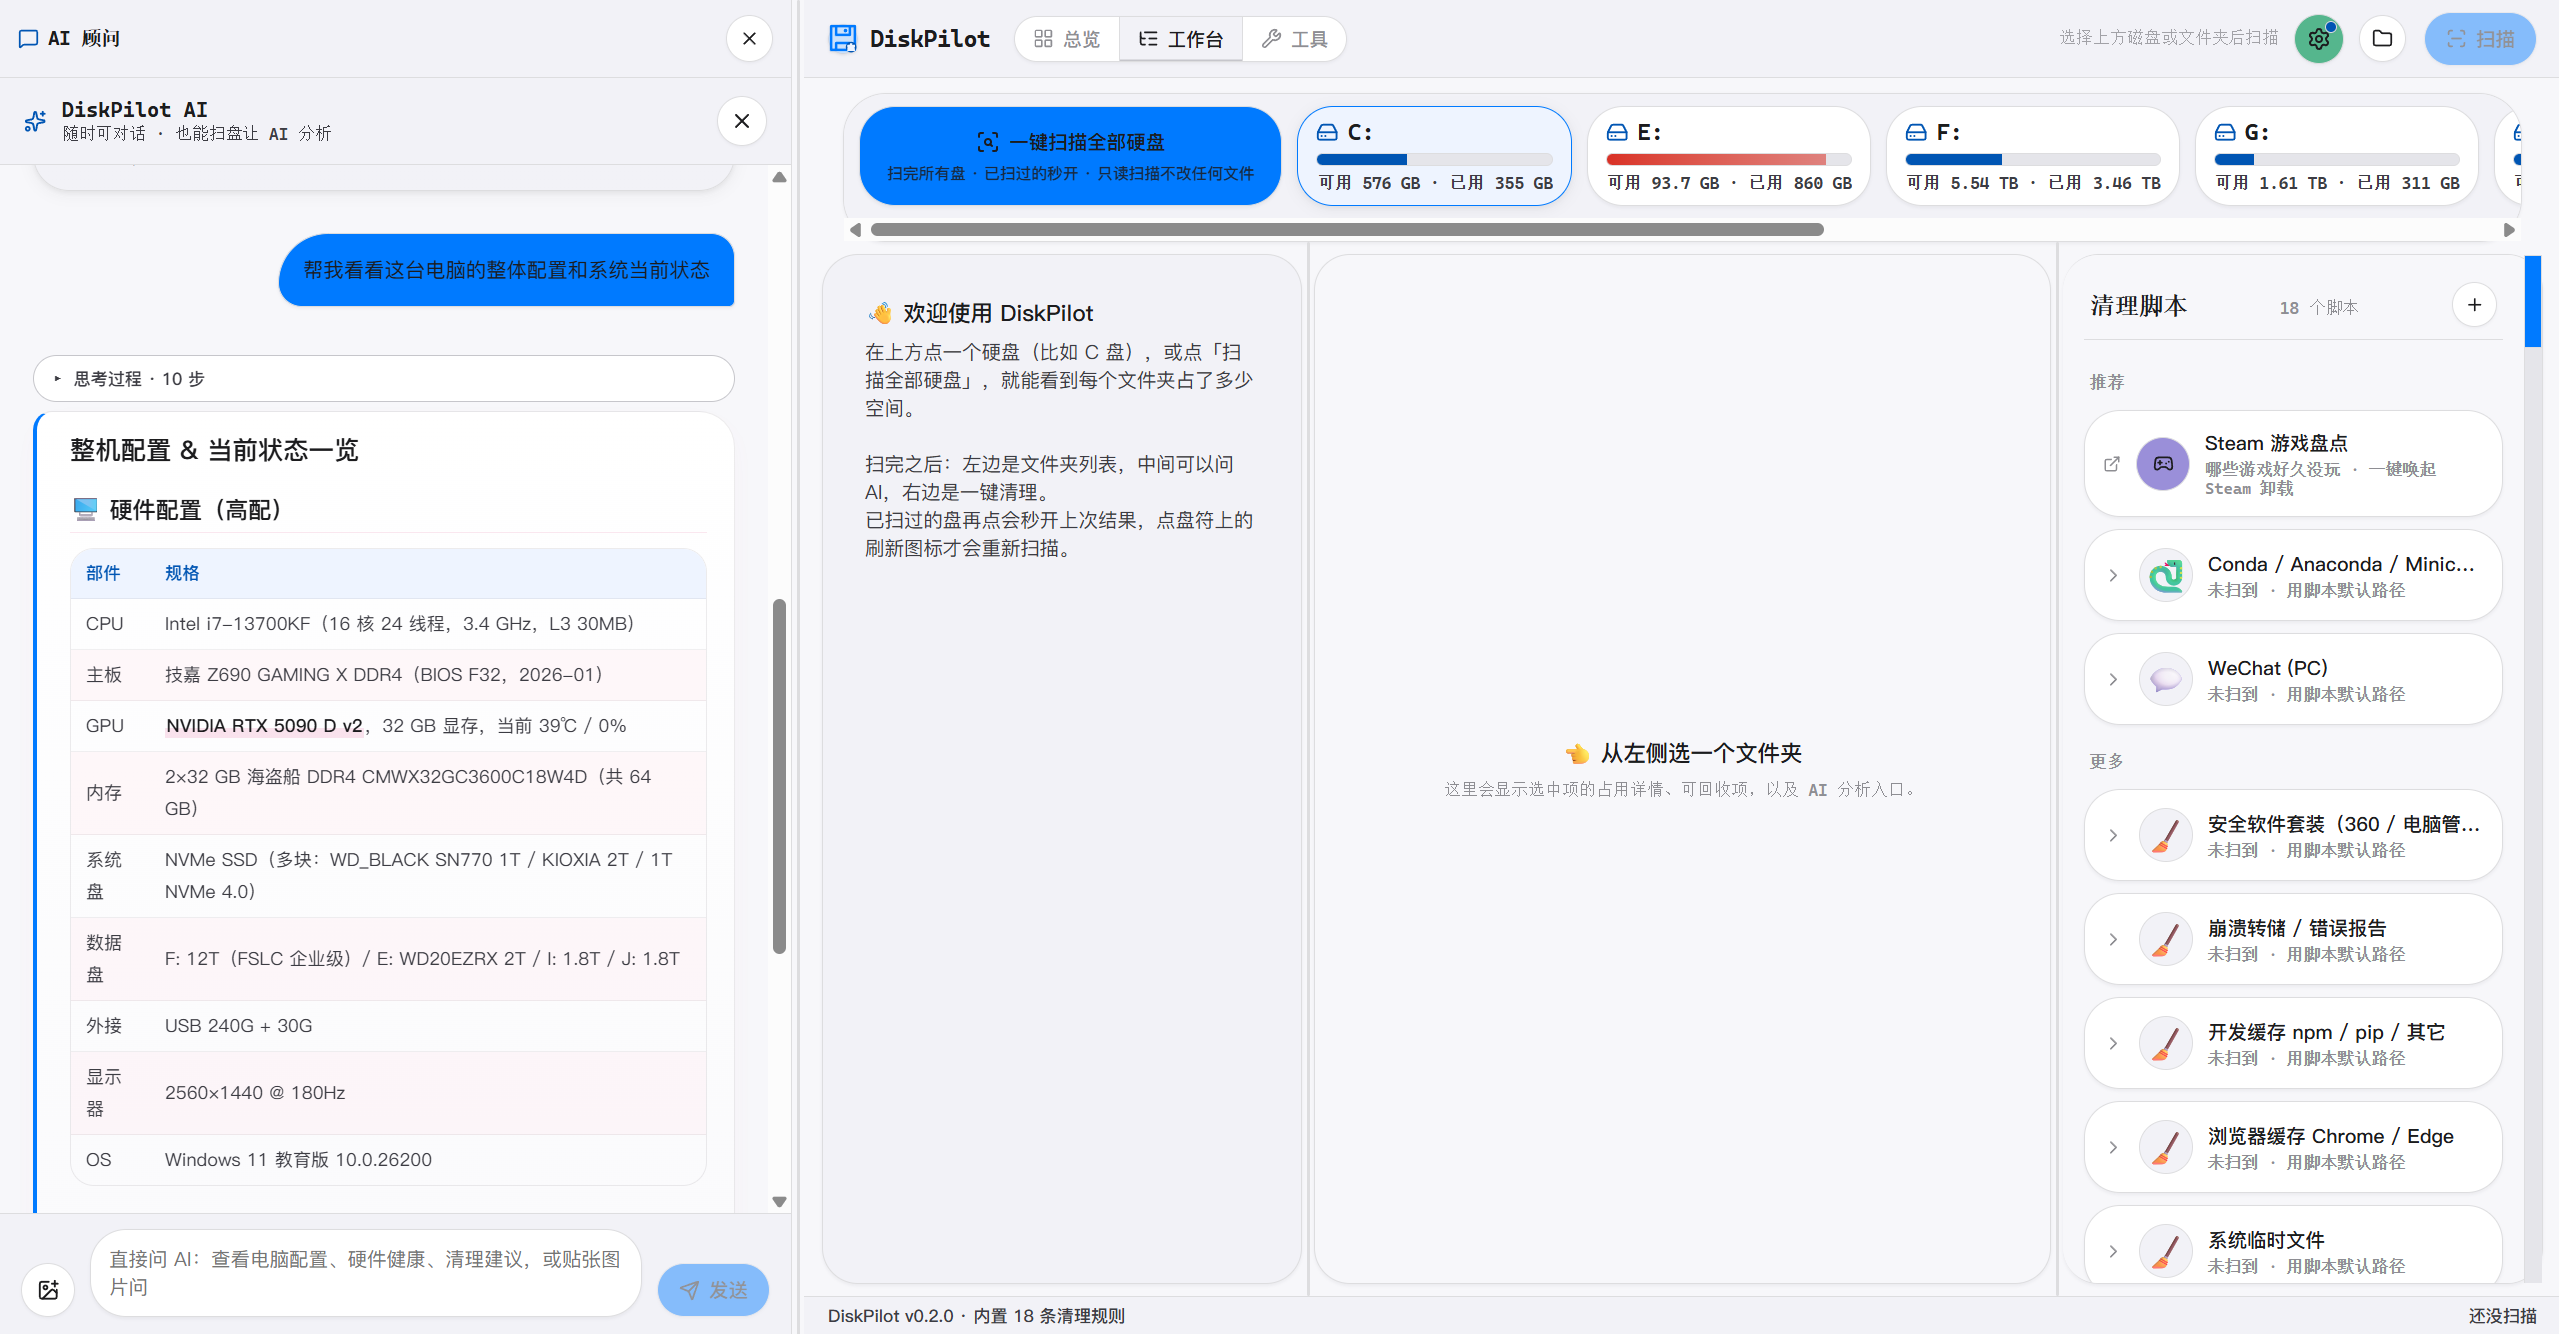2559x1334 pixels.
Task: Switch to the 工作台 tab
Action: coord(1181,39)
